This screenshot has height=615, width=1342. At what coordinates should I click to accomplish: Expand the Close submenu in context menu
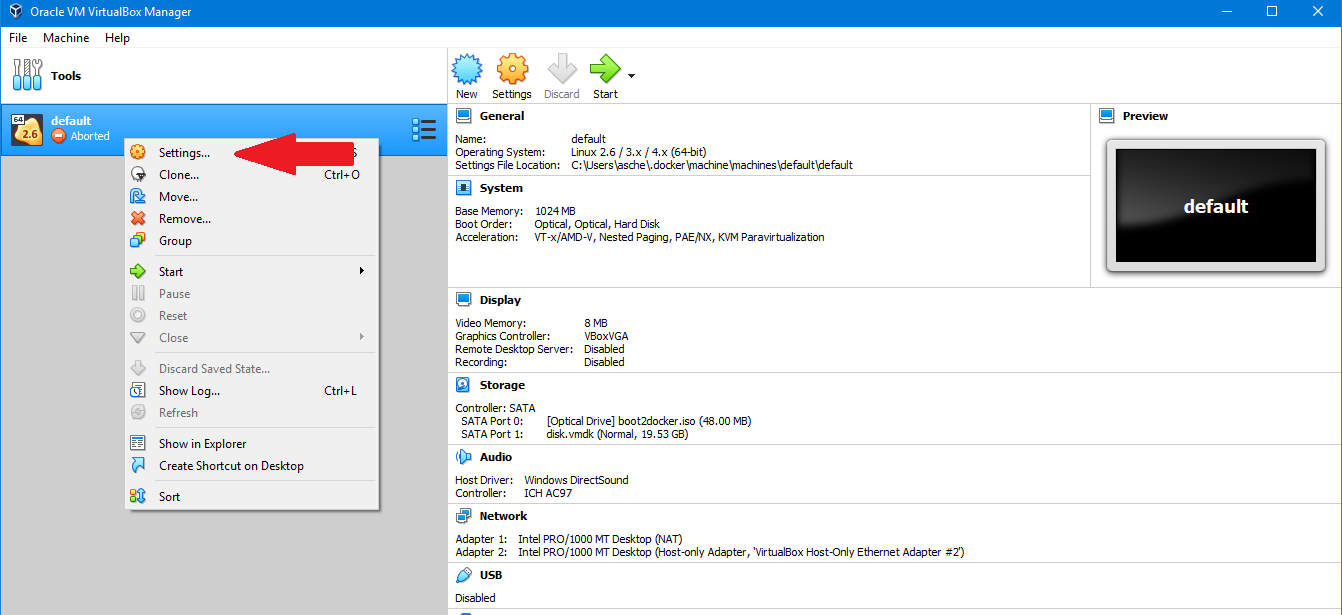(252, 338)
